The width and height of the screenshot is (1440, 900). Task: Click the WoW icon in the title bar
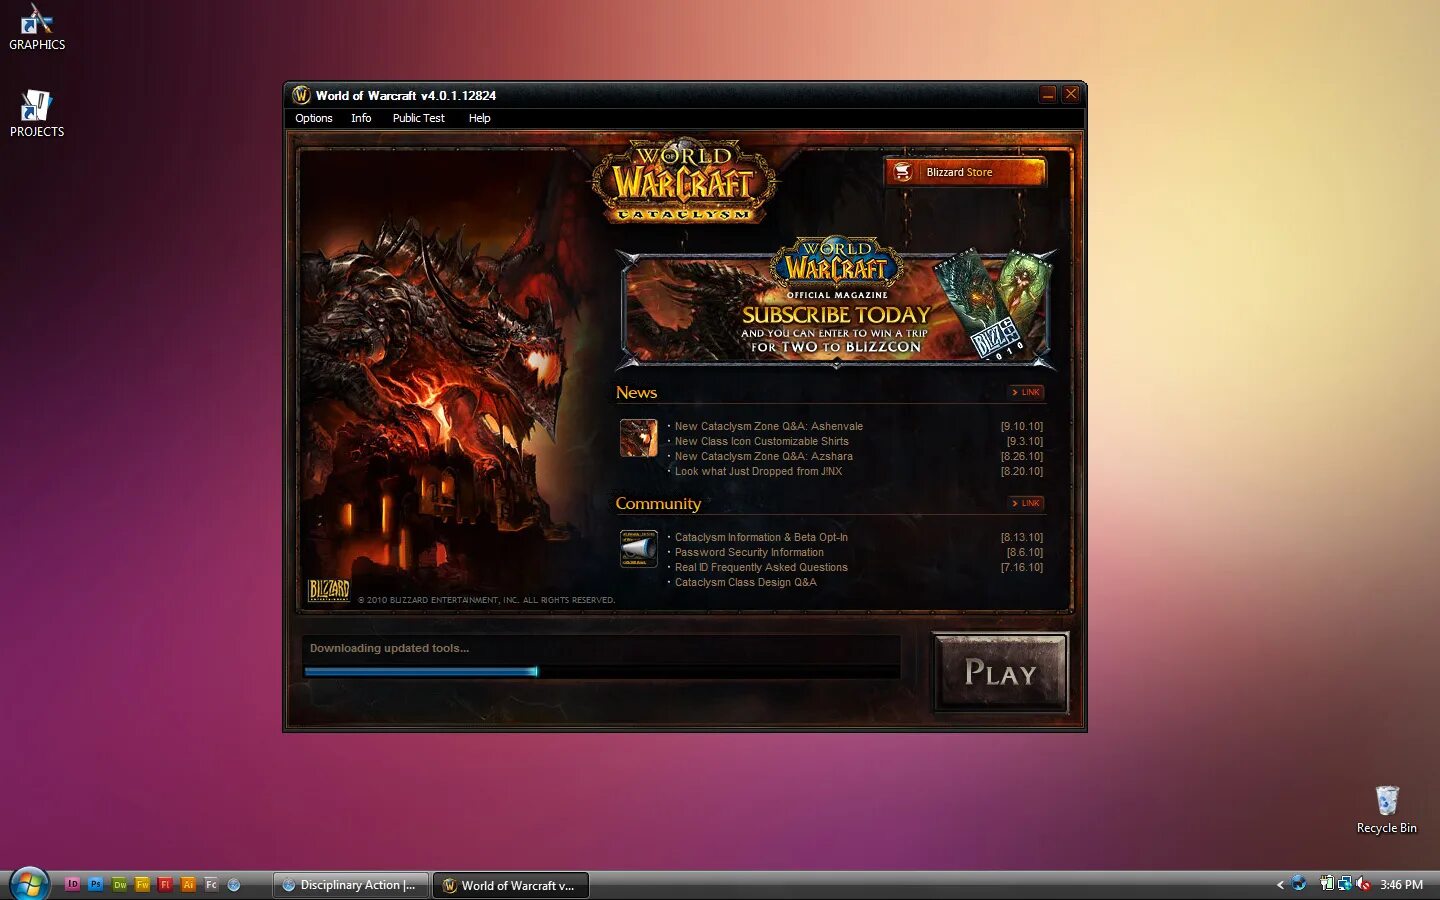(301, 95)
